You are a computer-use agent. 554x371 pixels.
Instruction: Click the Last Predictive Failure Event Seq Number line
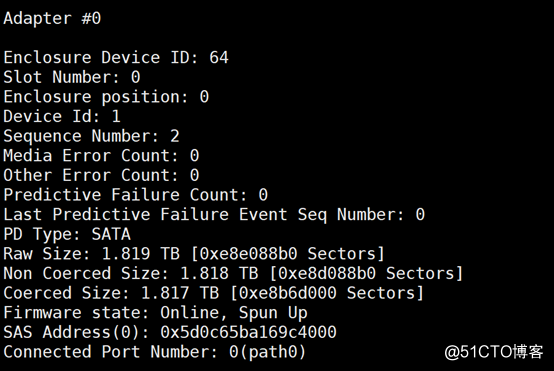tap(214, 215)
